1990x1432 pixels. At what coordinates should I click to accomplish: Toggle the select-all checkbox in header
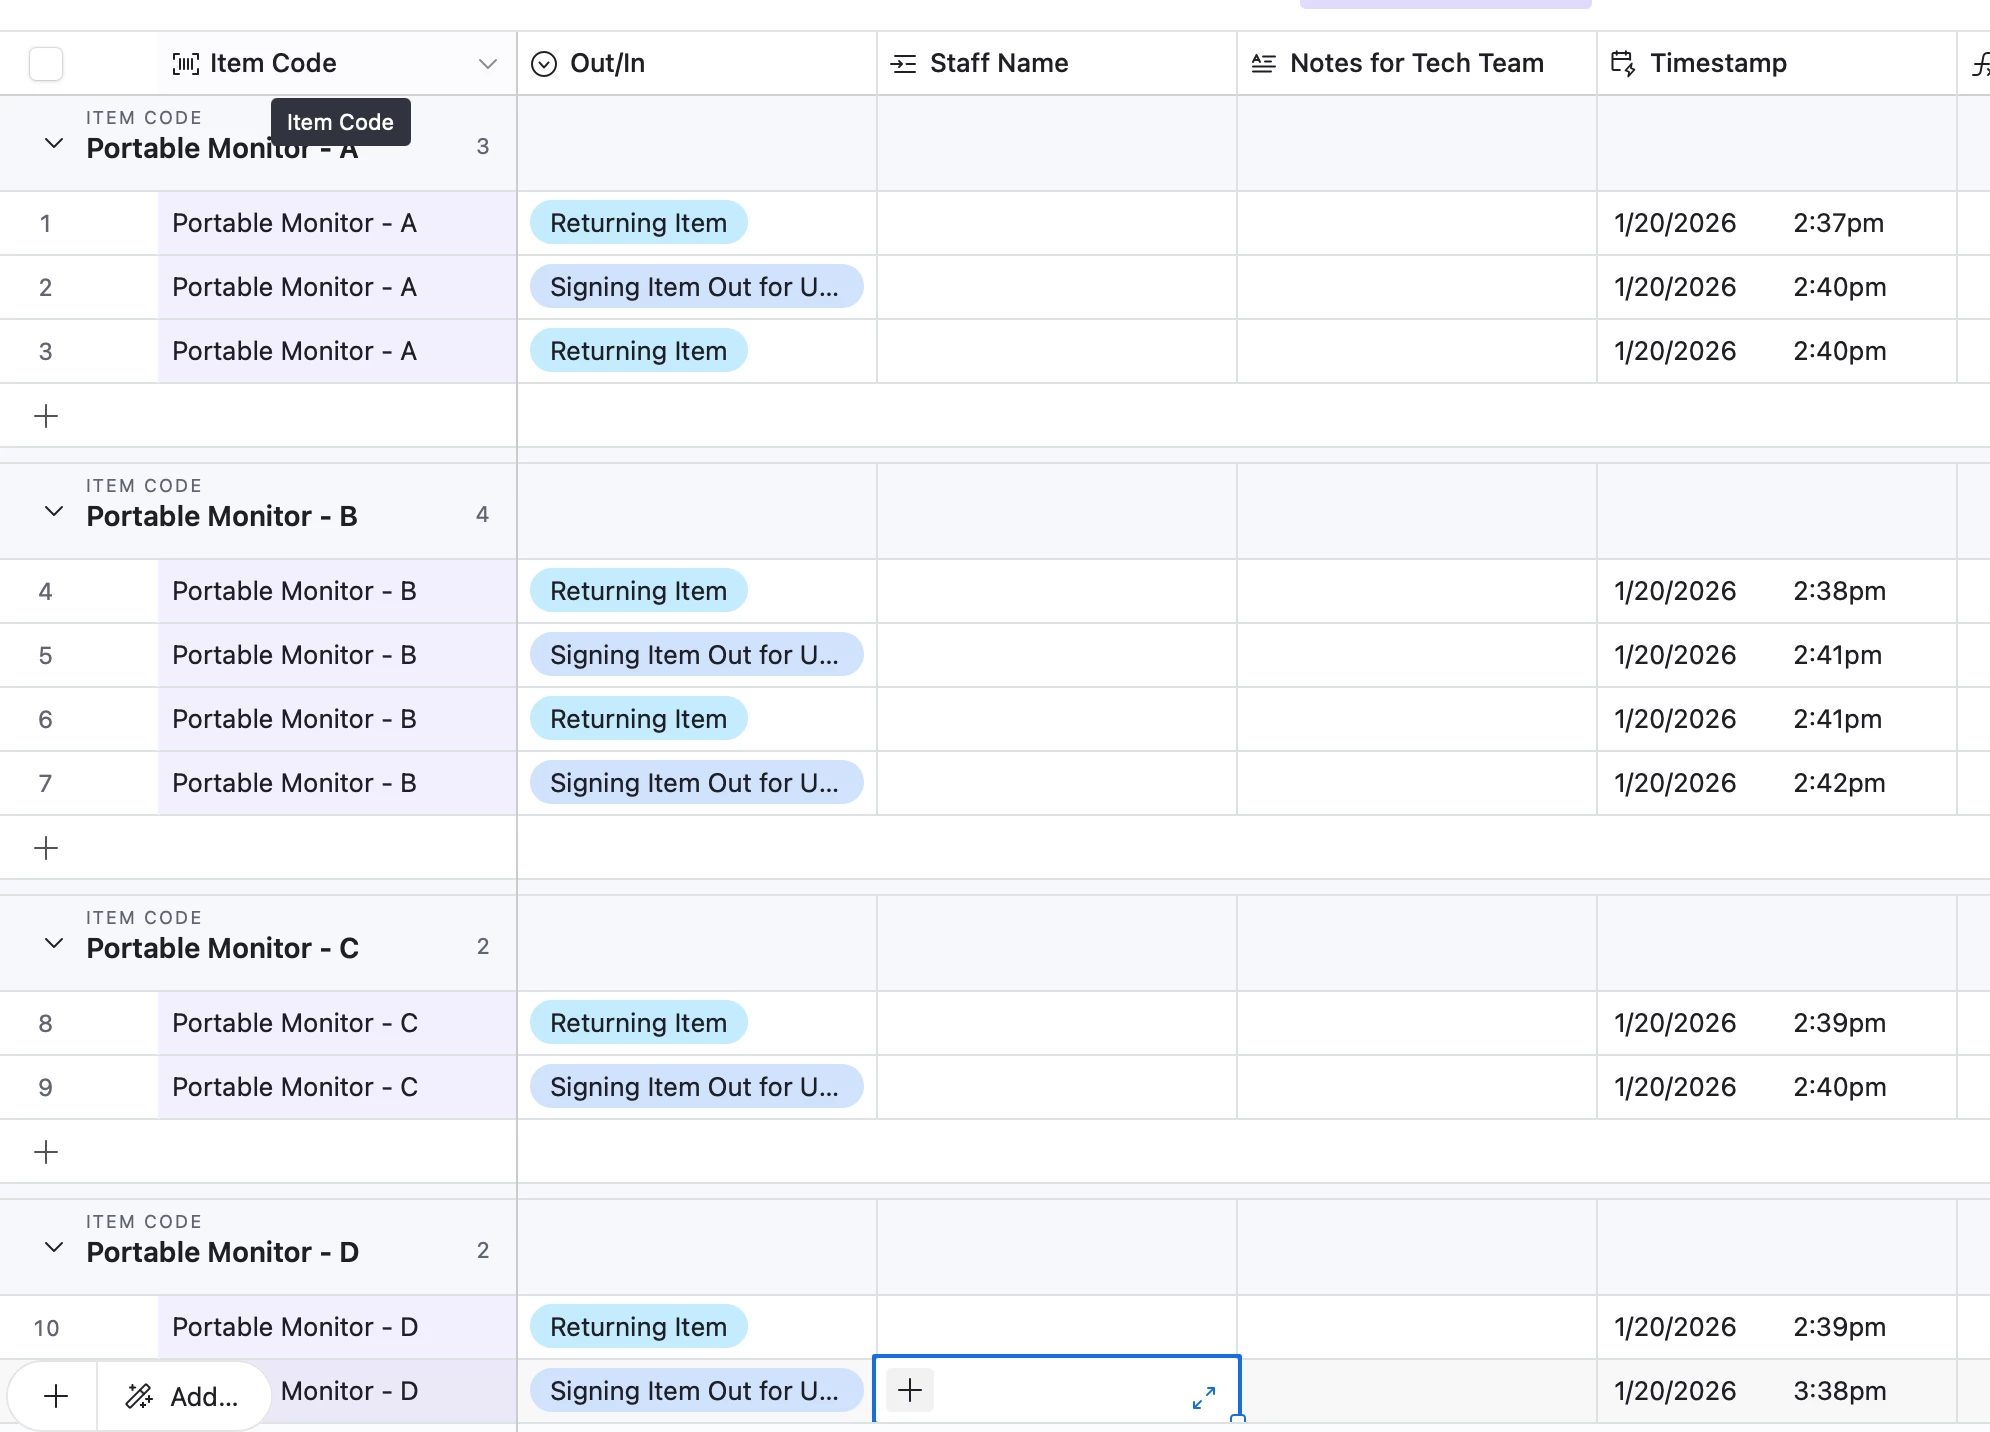pos(46,64)
